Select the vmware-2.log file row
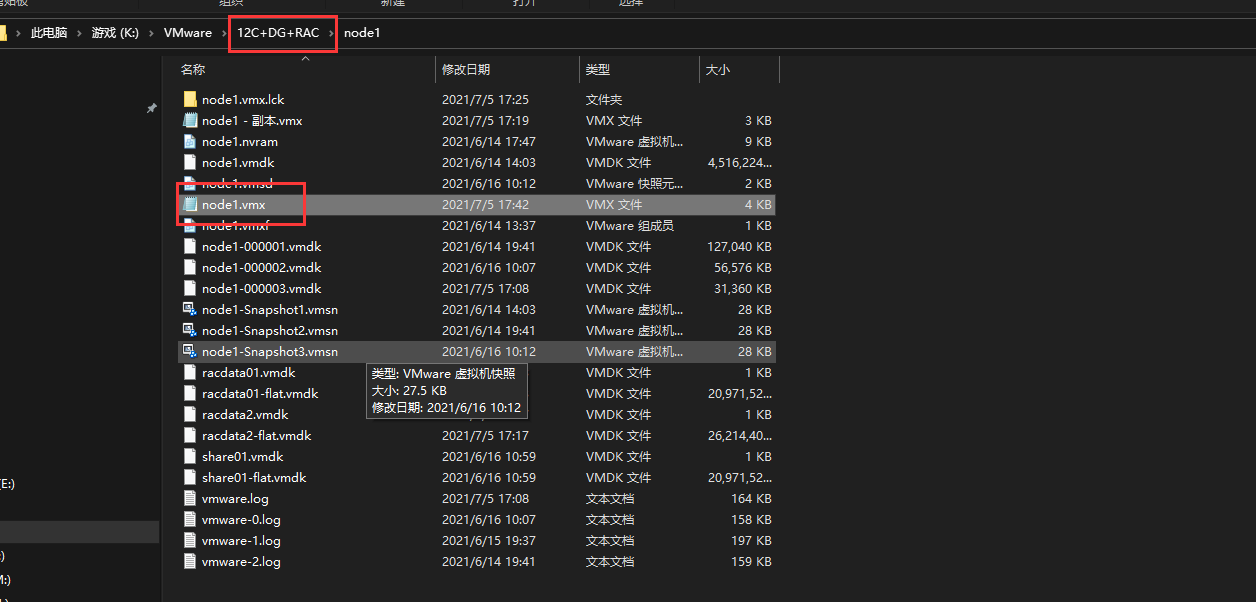Image resolution: width=1256 pixels, height=602 pixels. [x=477, y=561]
